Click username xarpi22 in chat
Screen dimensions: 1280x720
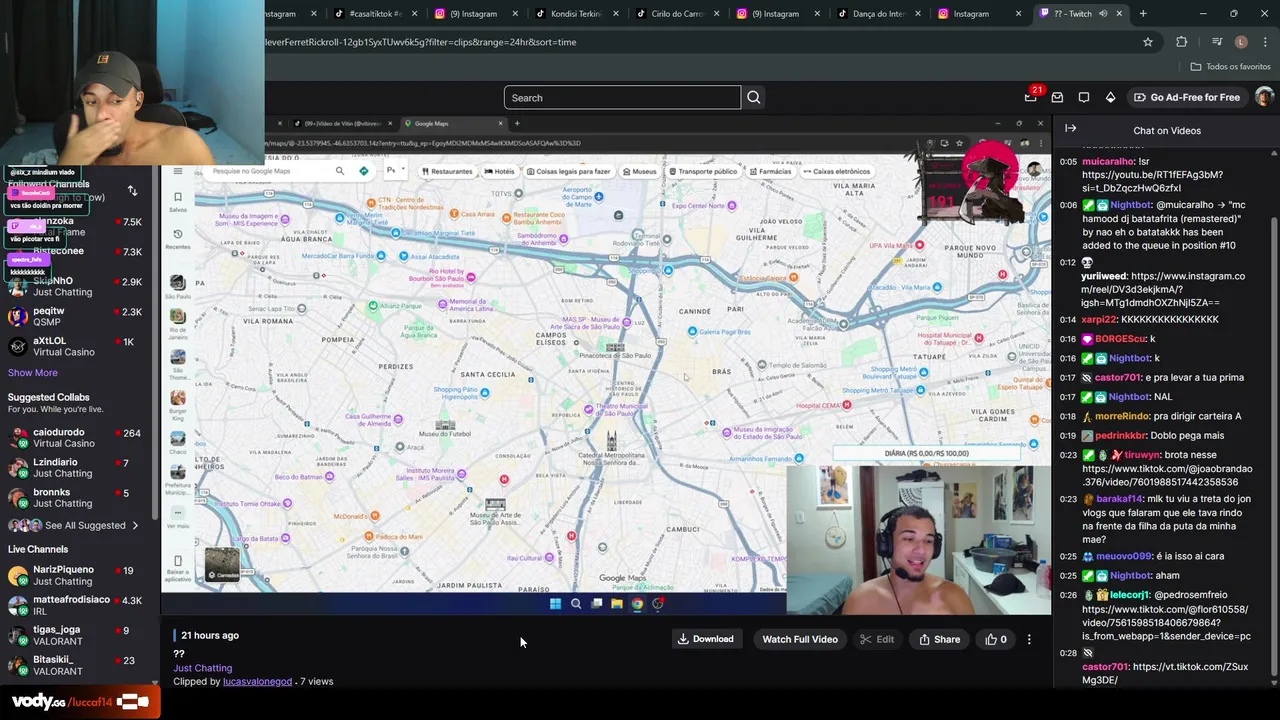(x=1099, y=319)
